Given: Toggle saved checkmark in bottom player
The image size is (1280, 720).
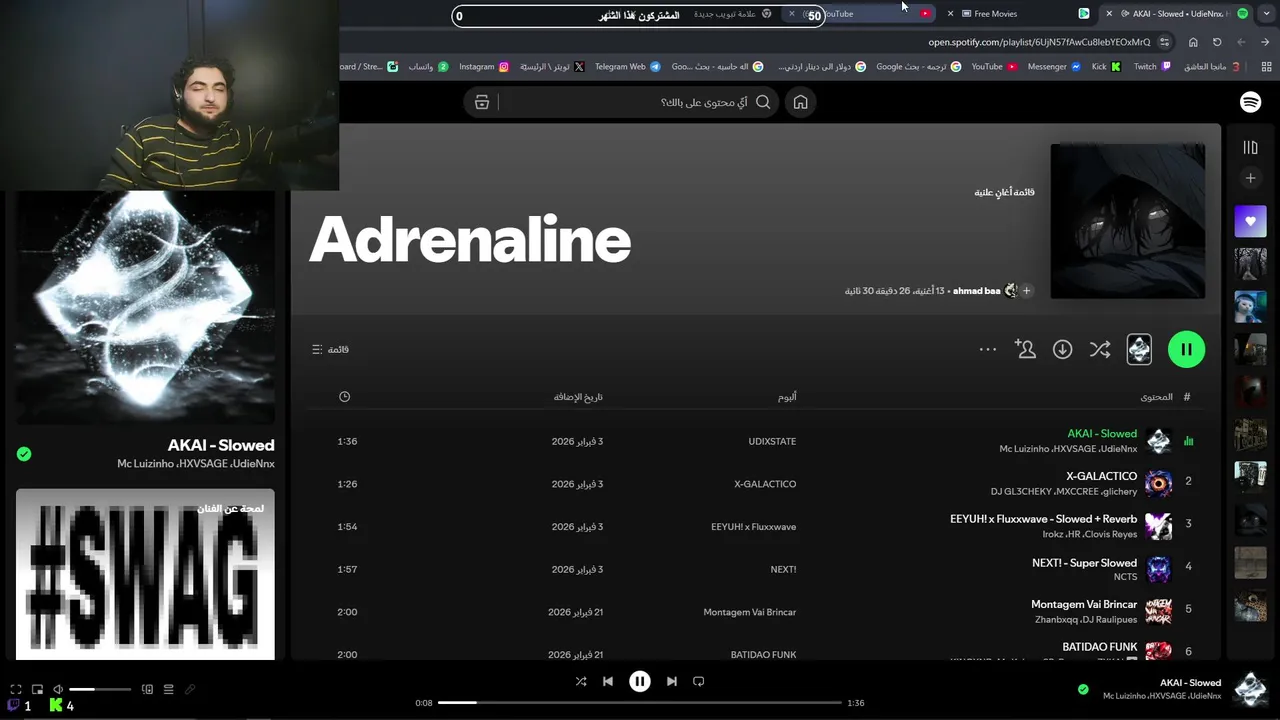Looking at the screenshot, I should coord(1083,689).
